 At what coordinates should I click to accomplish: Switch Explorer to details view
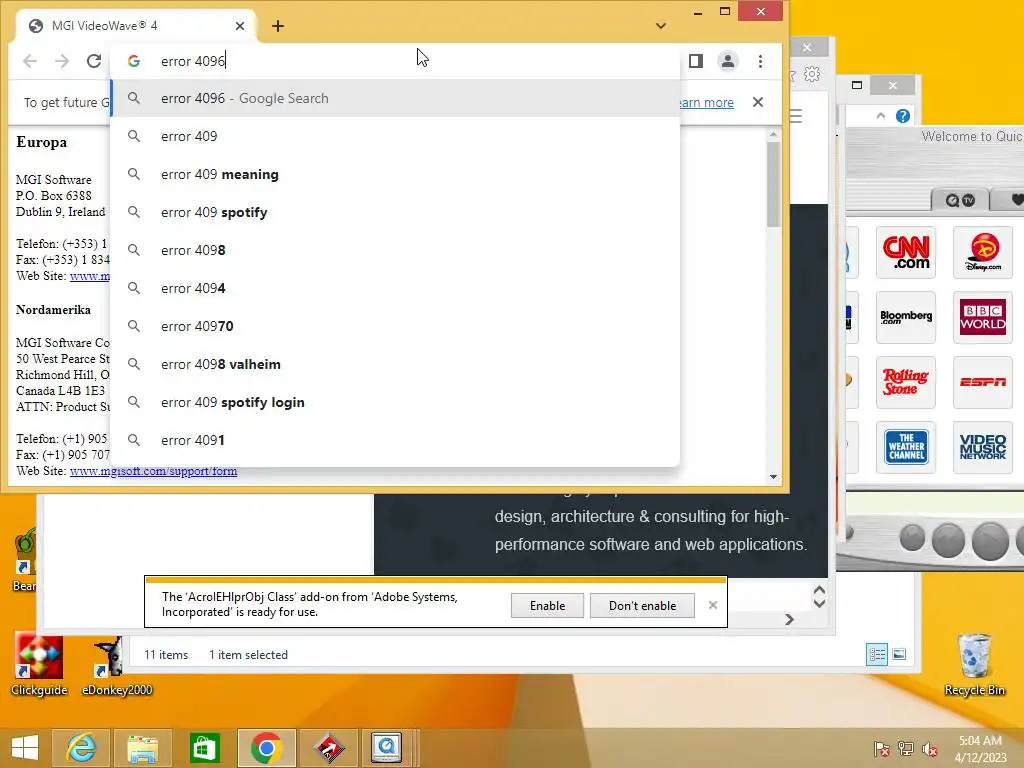(x=876, y=654)
